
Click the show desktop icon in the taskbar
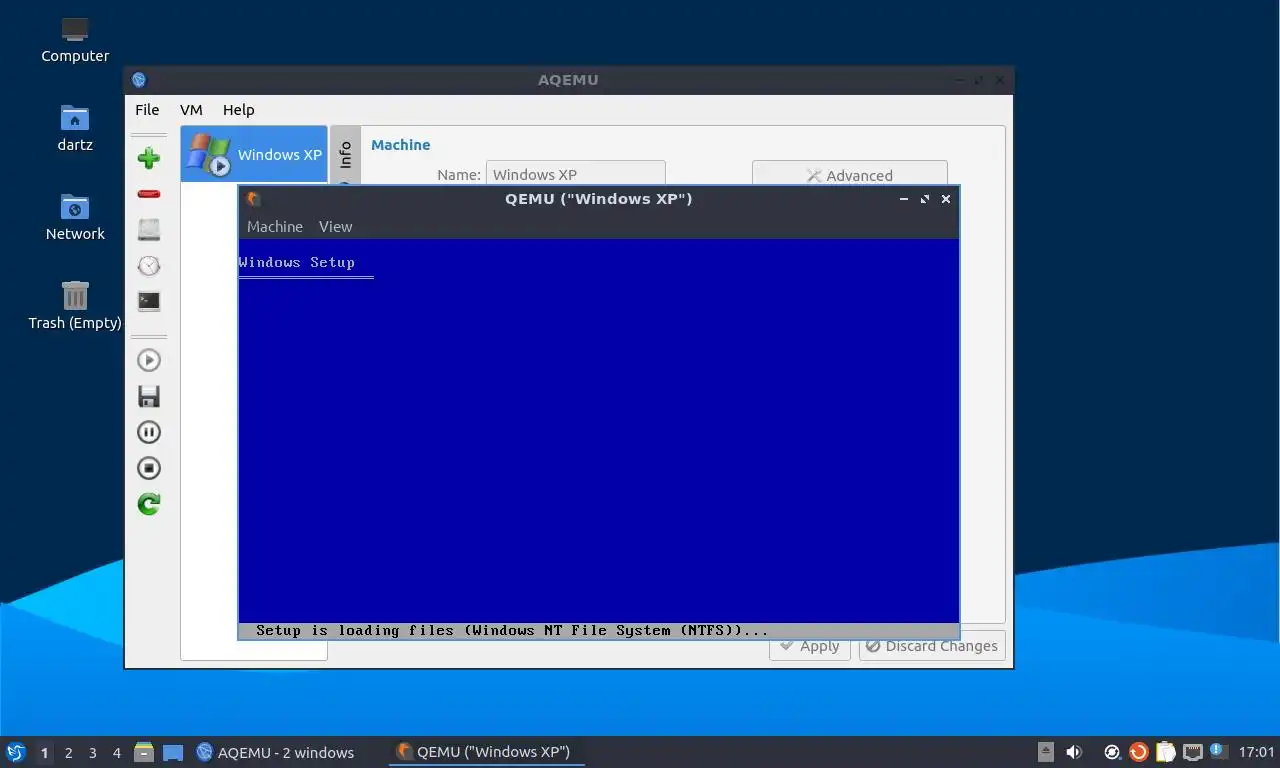click(173, 752)
